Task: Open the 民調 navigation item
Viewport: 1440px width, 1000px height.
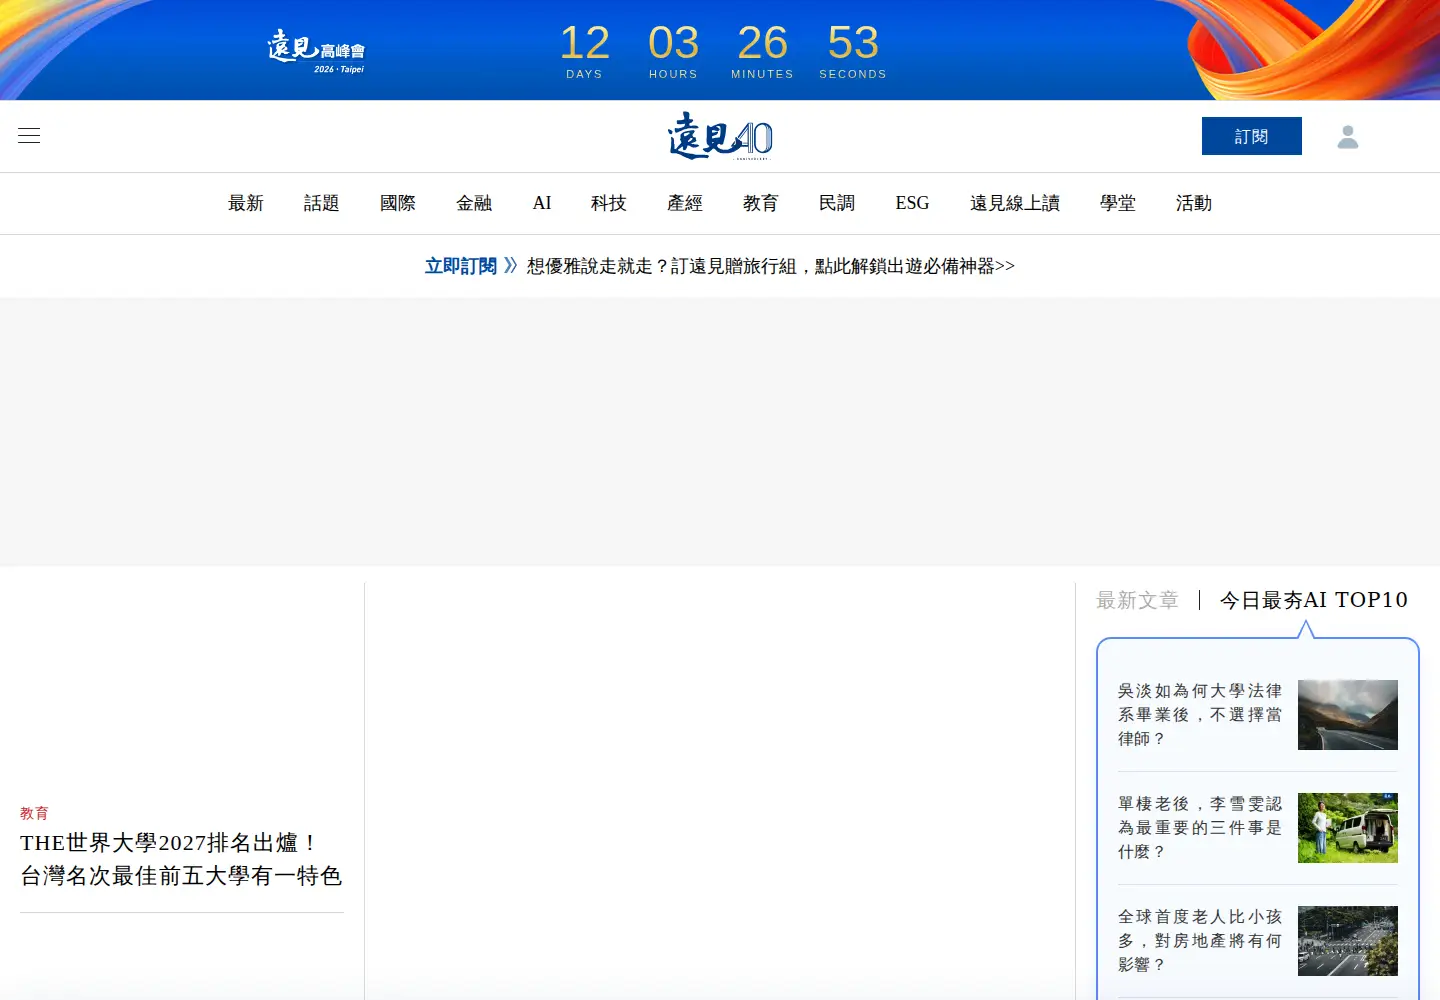Action: point(837,203)
